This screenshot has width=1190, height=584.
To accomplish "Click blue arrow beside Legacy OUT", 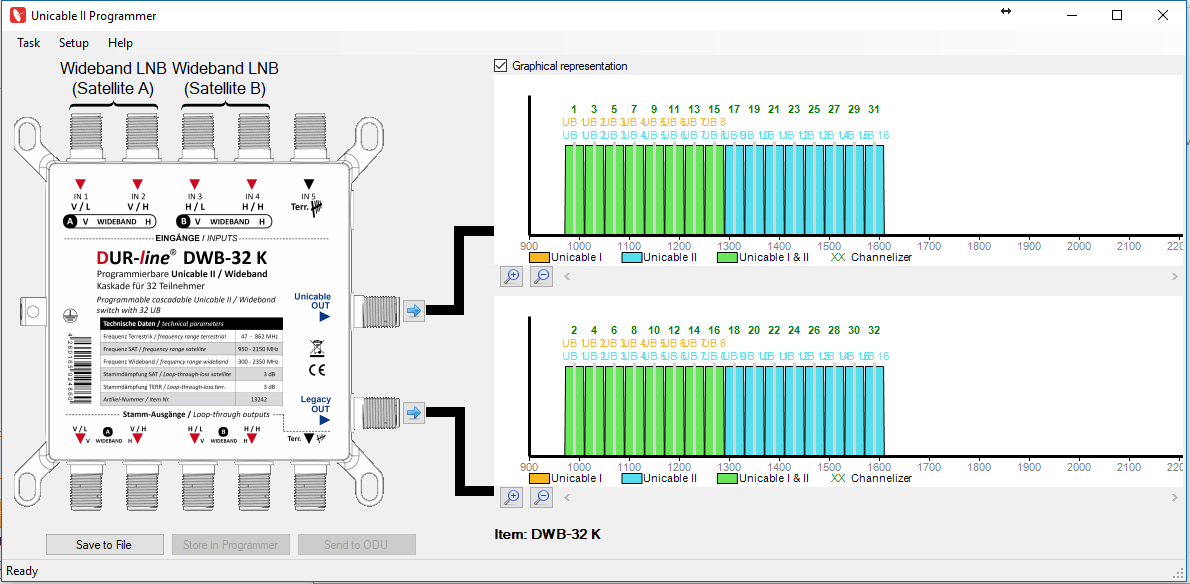I will (x=414, y=412).
